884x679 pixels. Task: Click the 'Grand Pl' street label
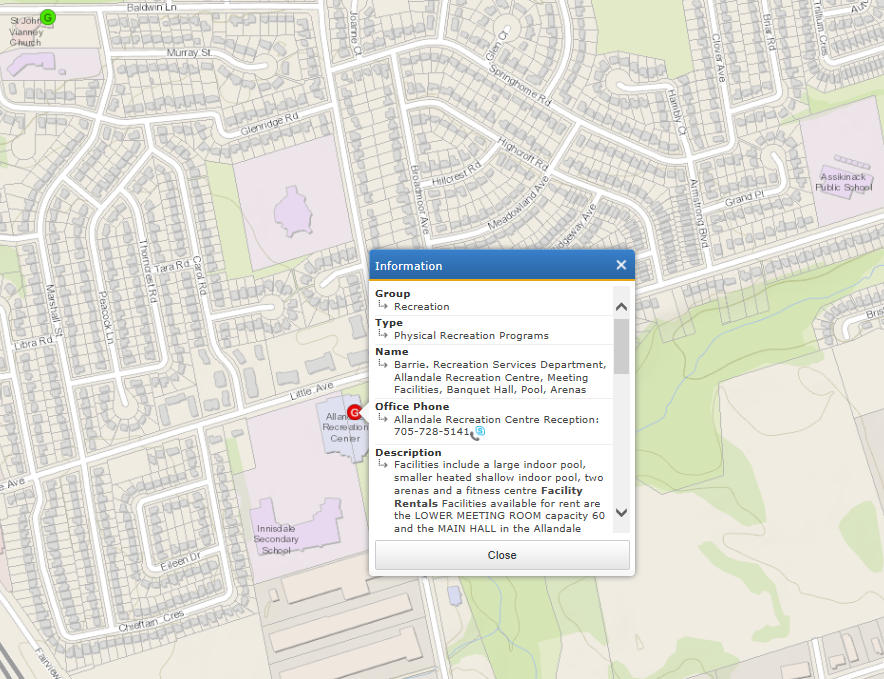point(744,199)
